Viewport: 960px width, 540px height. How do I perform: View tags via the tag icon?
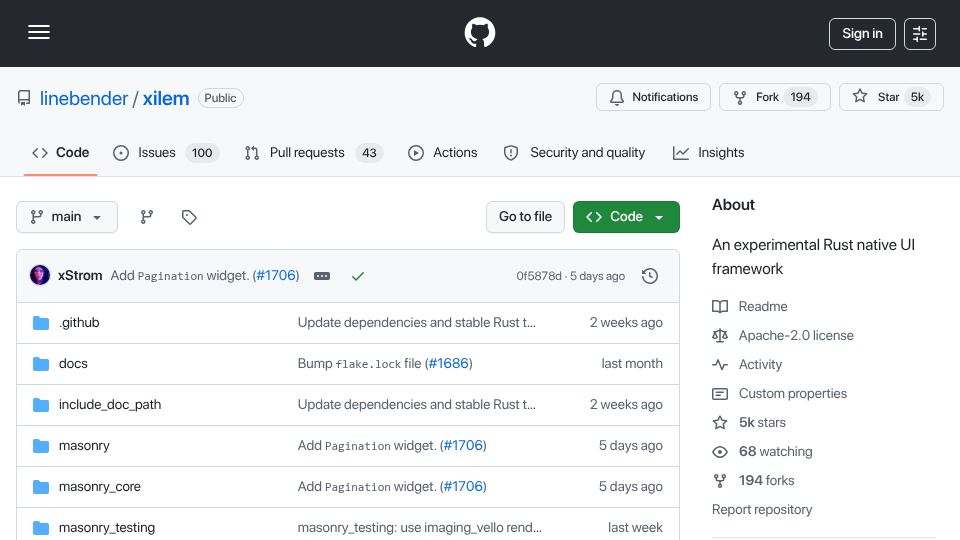[x=189, y=217]
